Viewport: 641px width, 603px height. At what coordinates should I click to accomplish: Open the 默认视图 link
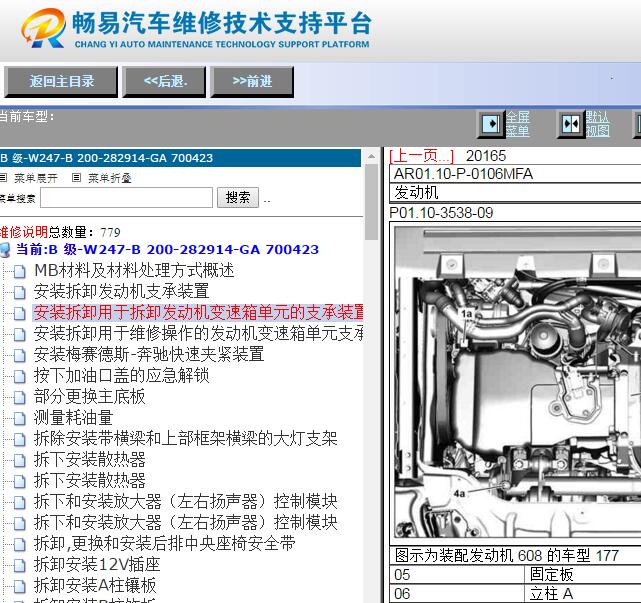598,124
